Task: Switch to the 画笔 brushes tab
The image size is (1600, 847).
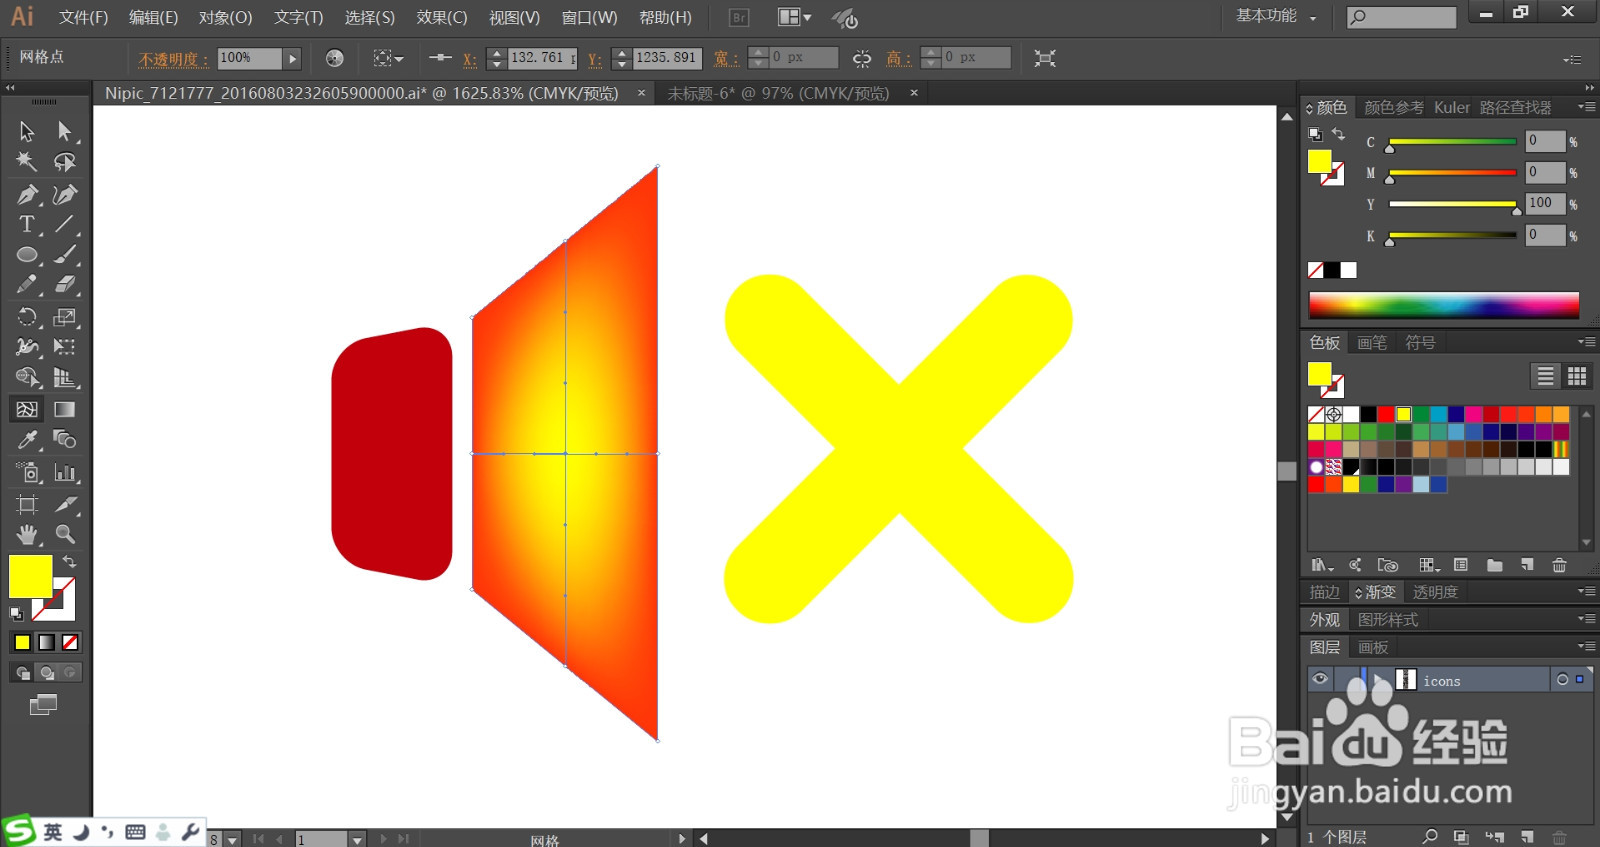Action: point(1372,343)
